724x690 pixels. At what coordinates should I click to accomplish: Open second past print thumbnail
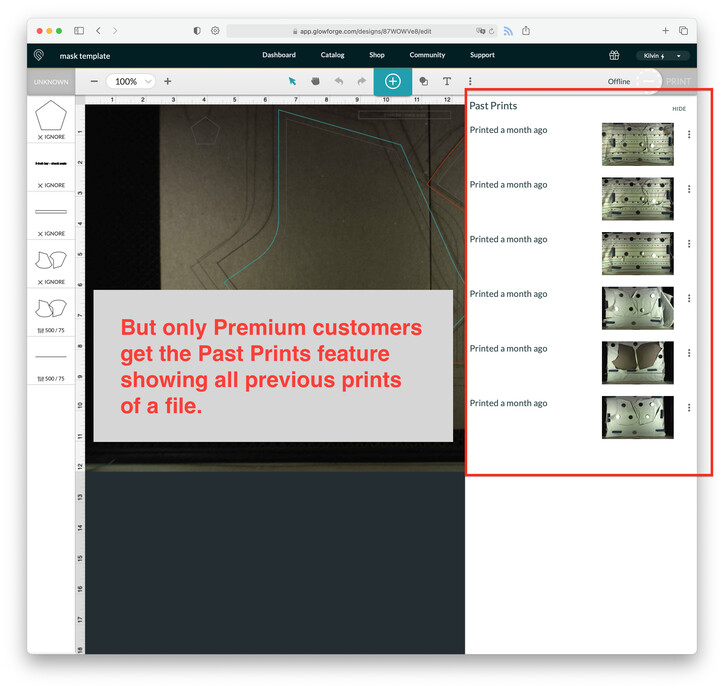point(638,199)
